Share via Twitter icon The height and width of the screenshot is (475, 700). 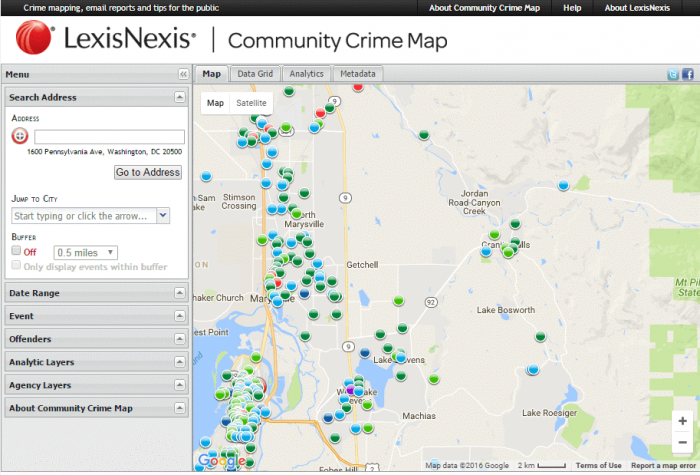click(x=673, y=74)
